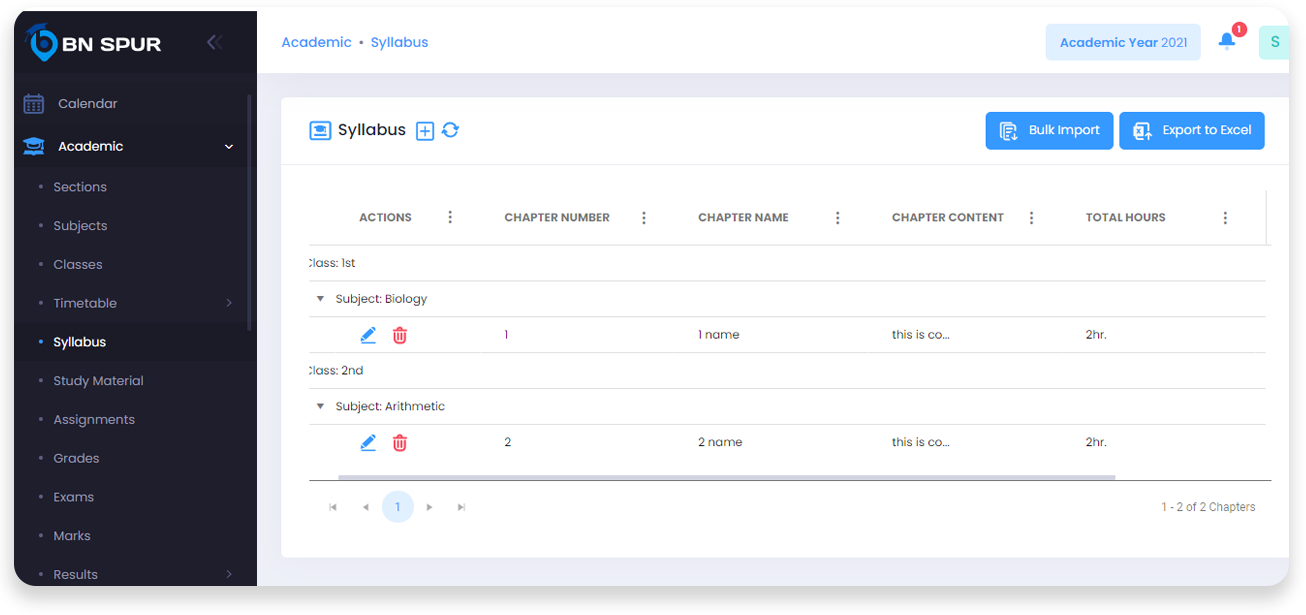This screenshot has height=615, width=1306.
Task: Expand the Timetable submenu
Action: tap(228, 303)
